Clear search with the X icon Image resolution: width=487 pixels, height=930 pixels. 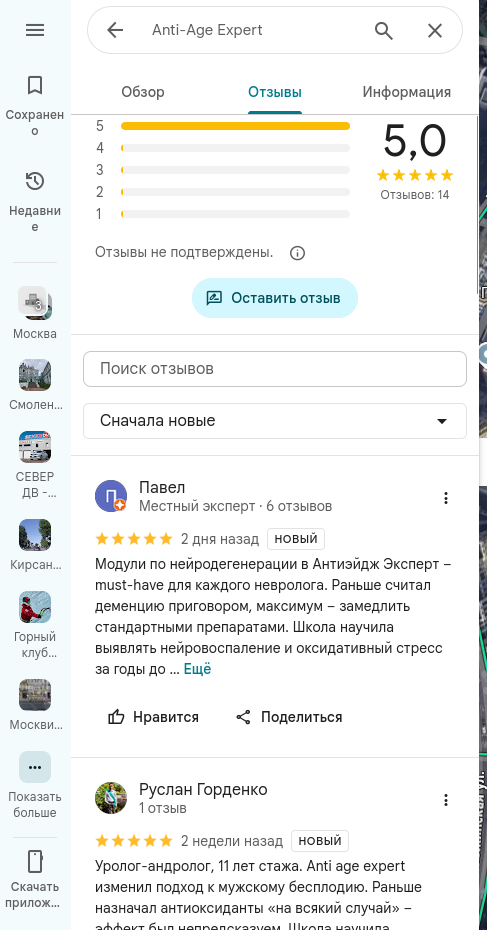(435, 30)
